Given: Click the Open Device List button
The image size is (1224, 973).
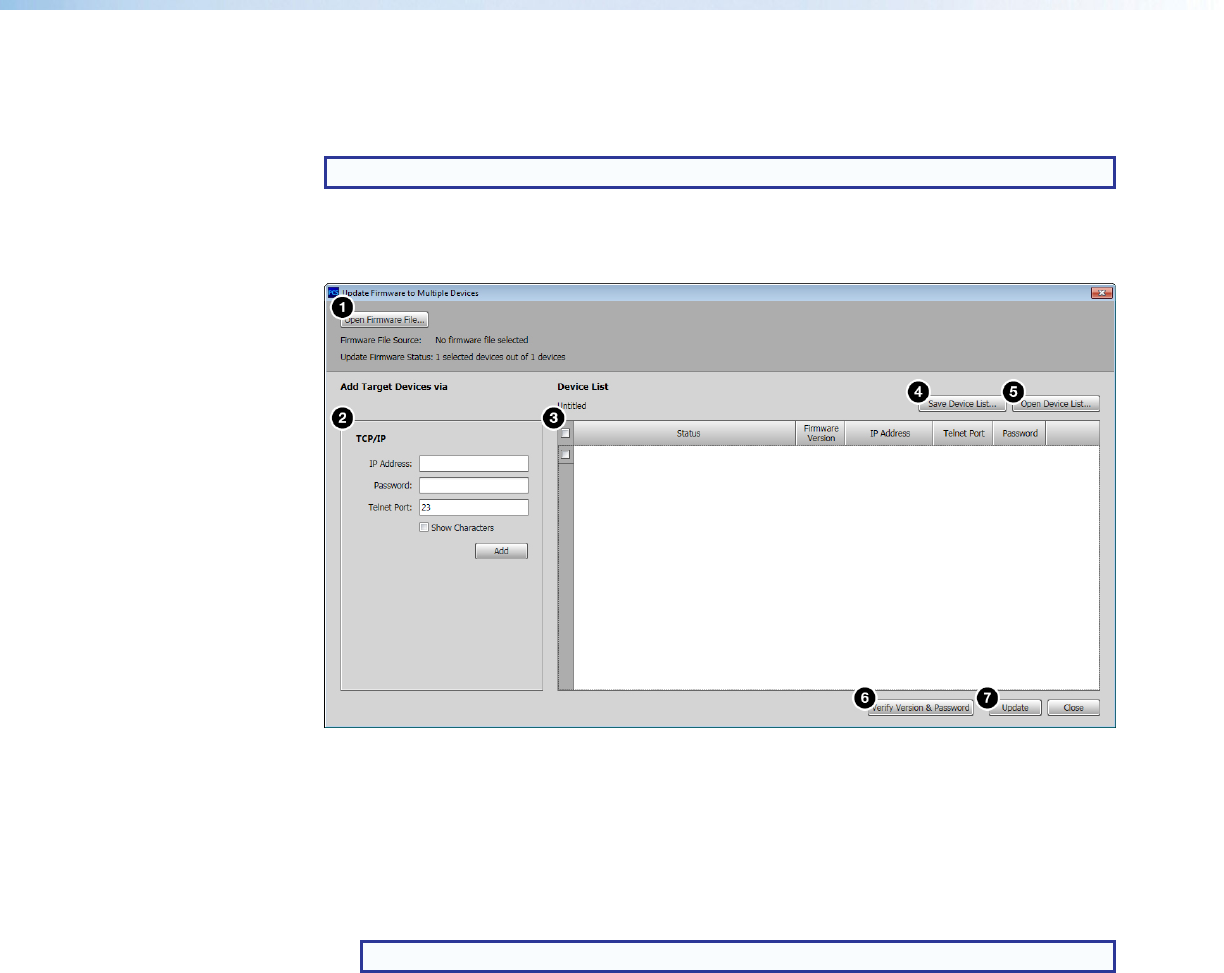Looking at the screenshot, I should (1056, 404).
